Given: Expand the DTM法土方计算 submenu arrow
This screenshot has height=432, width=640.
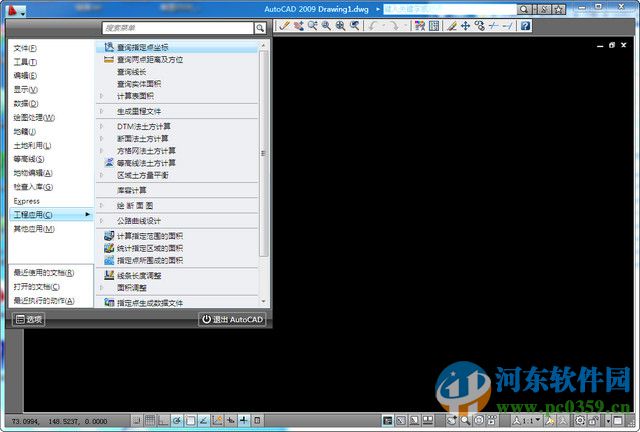Looking at the screenshot, I should click(101, 126).
